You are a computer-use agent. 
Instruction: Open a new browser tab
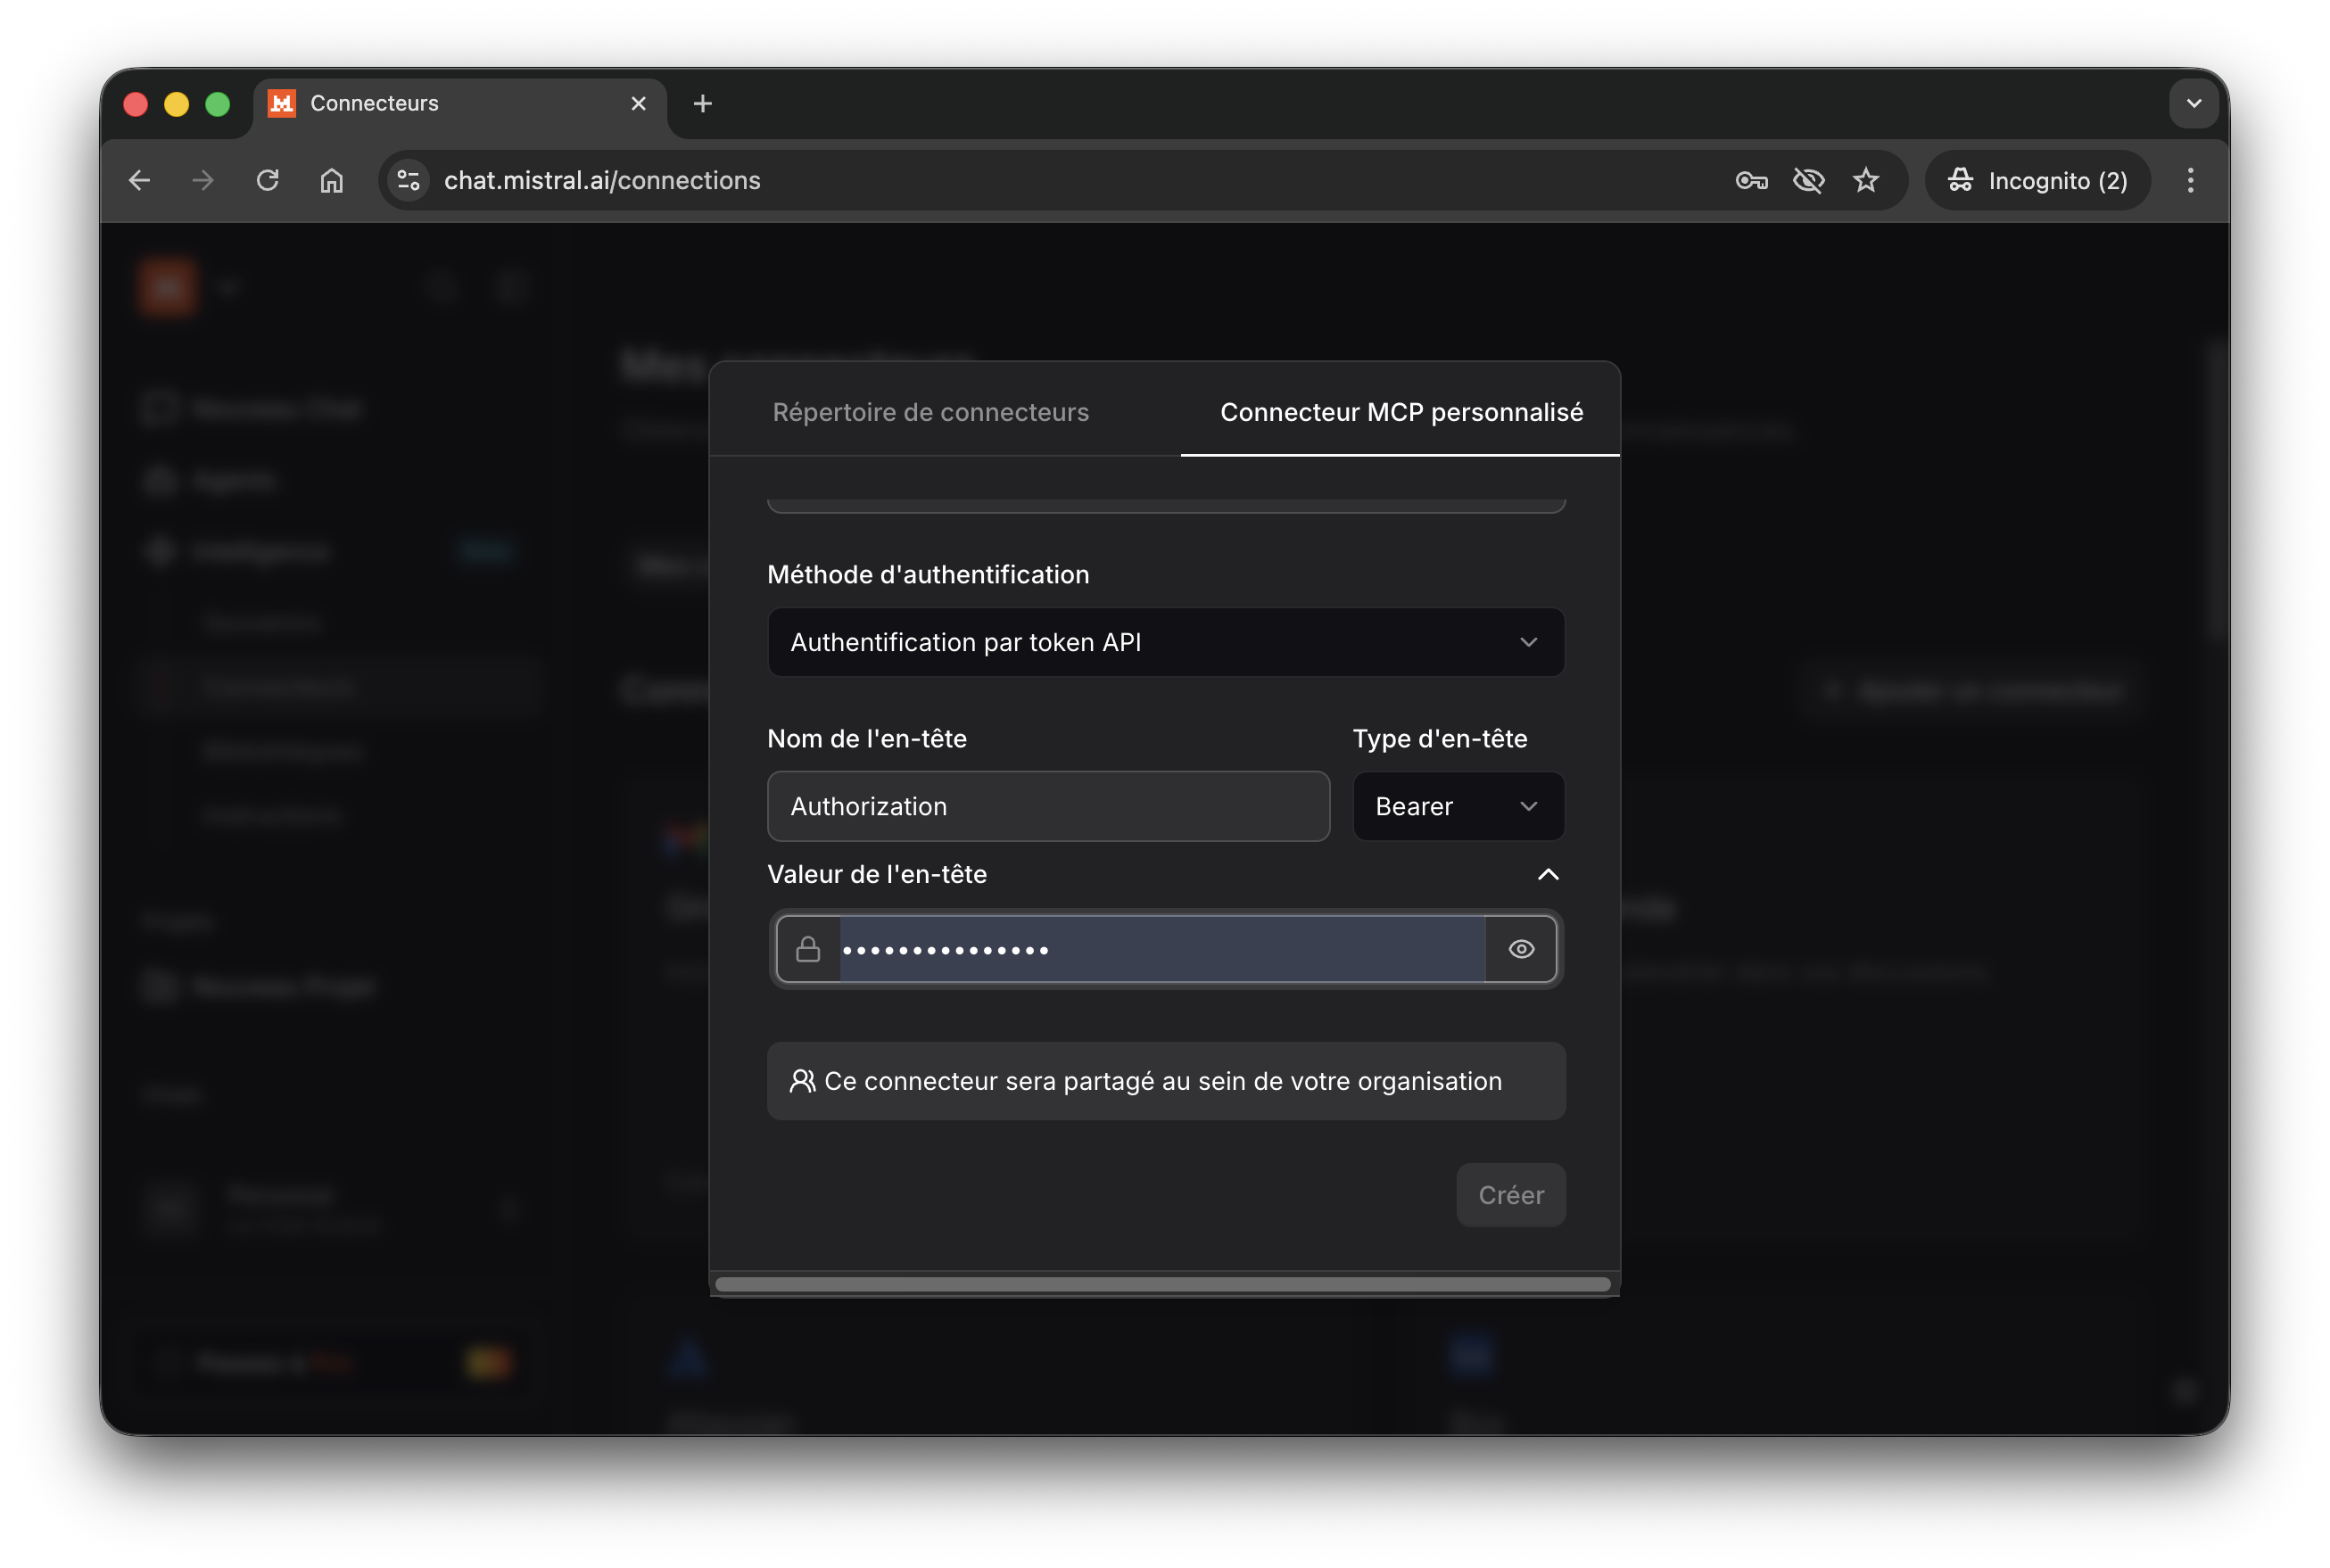coord(702,103)
